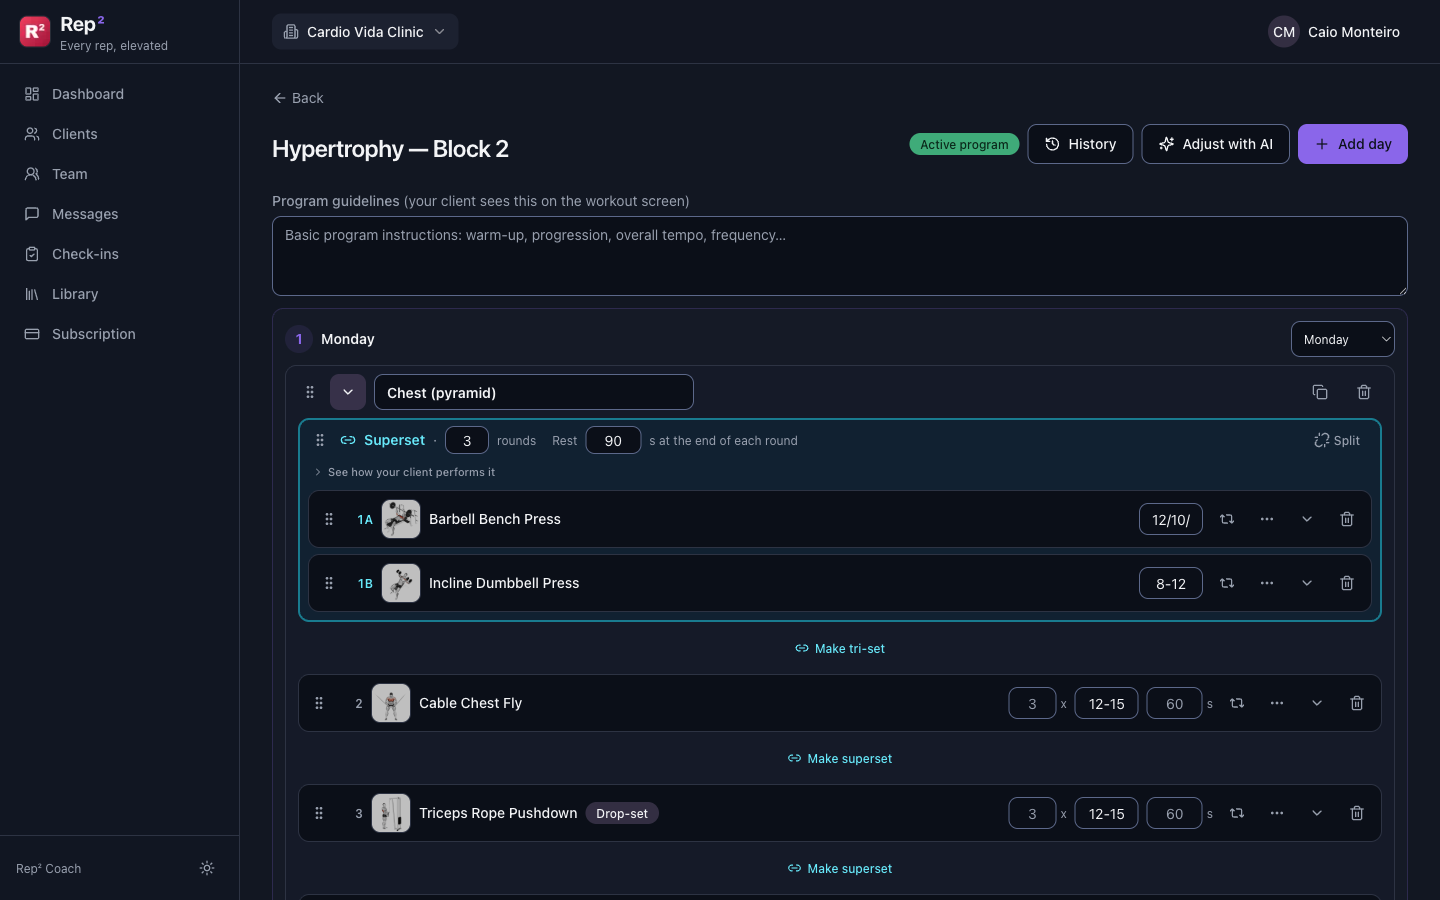The width and height of the screenshot is (1440, 900).
Task: Open more options for Barbell Bench Press
Action: [x=1267, y=519]
